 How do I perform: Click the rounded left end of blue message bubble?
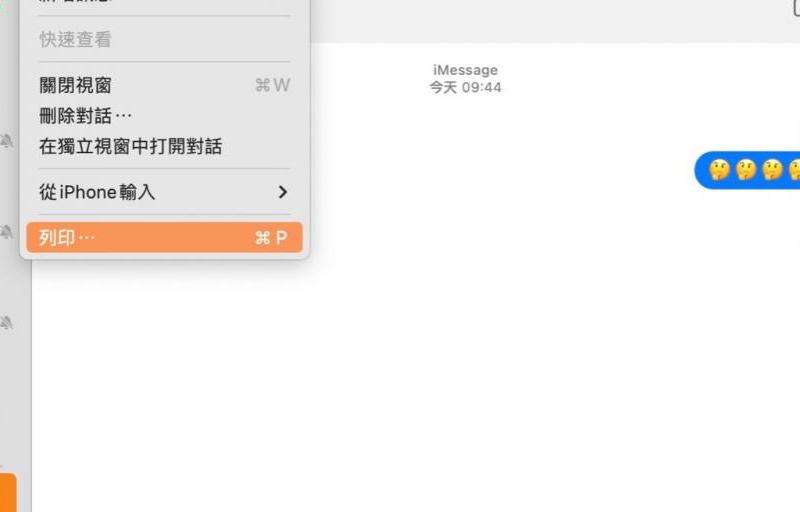[702, 170]
